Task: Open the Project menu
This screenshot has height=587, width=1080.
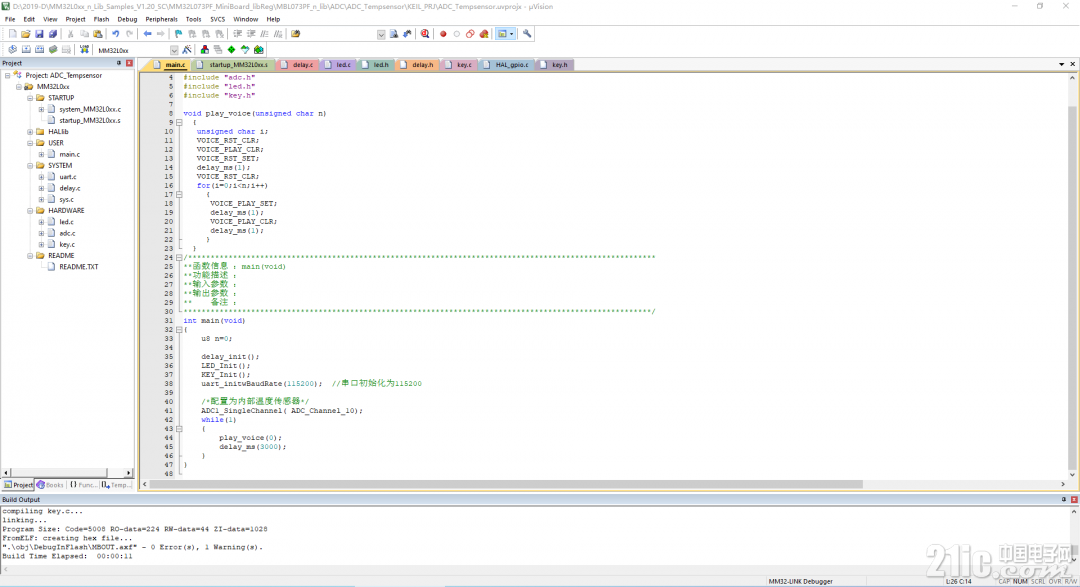Action: click(75, 19)
